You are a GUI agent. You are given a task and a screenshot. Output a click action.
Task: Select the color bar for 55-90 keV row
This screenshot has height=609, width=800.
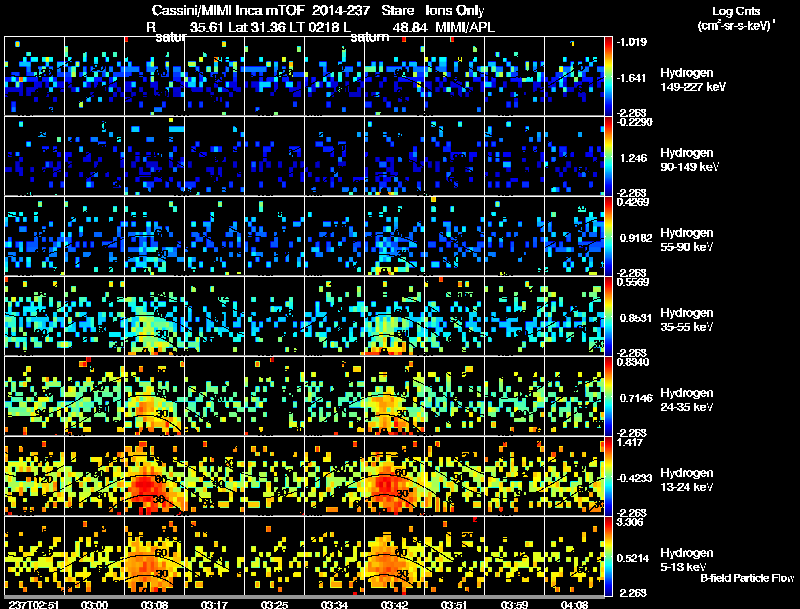click(608, 236)
